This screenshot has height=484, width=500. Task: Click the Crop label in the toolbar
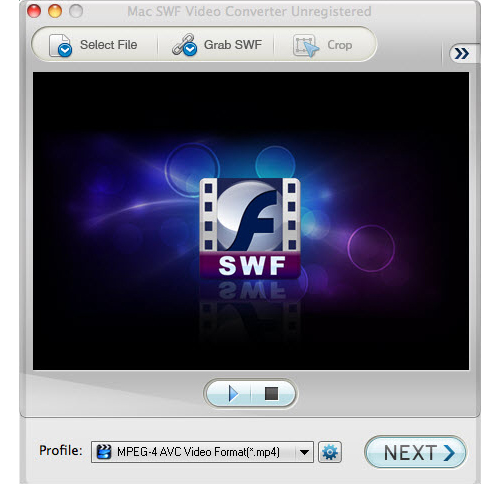pos(340,45)
